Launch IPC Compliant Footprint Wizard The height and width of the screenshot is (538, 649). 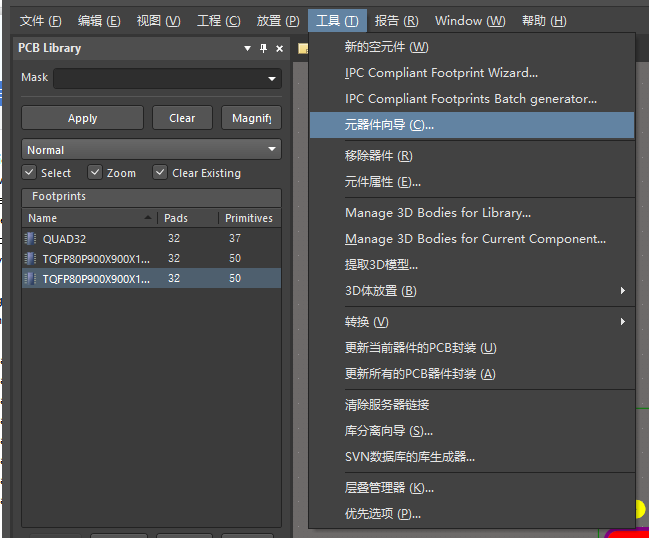[472, 73]
